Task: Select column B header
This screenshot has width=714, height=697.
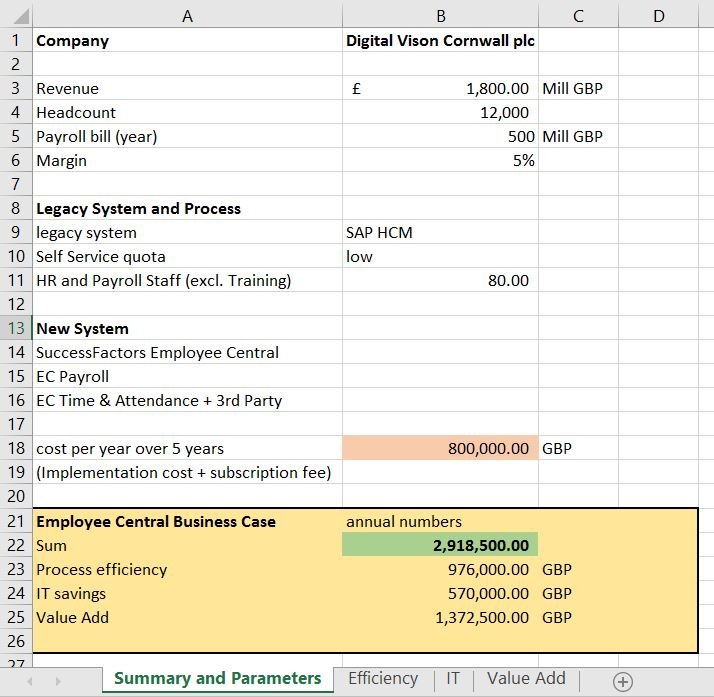Action: point(440,16)
